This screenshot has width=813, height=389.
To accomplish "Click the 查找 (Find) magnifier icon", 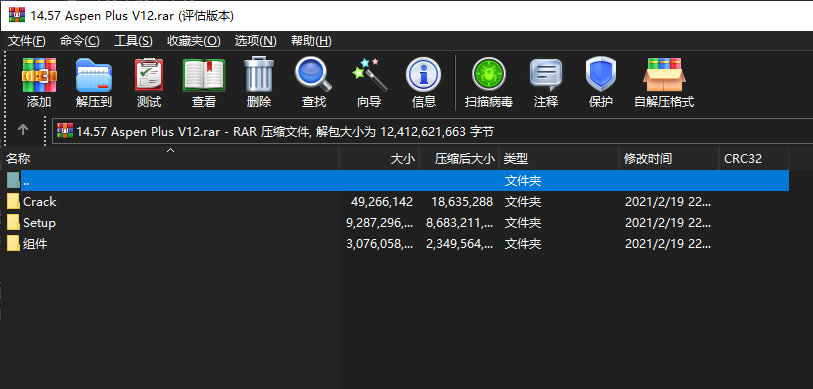I will 314,74.
